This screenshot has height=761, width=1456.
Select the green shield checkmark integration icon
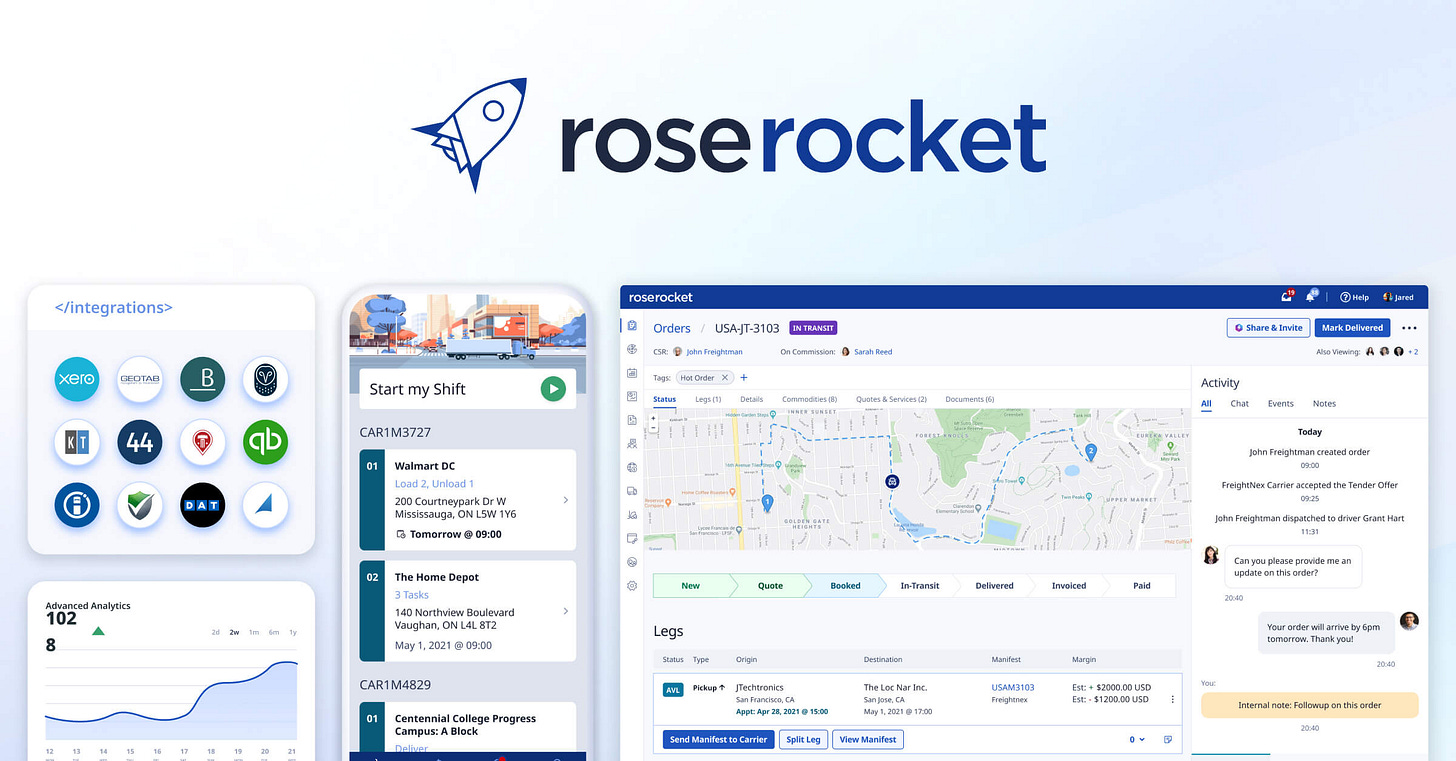pos(140,505)
